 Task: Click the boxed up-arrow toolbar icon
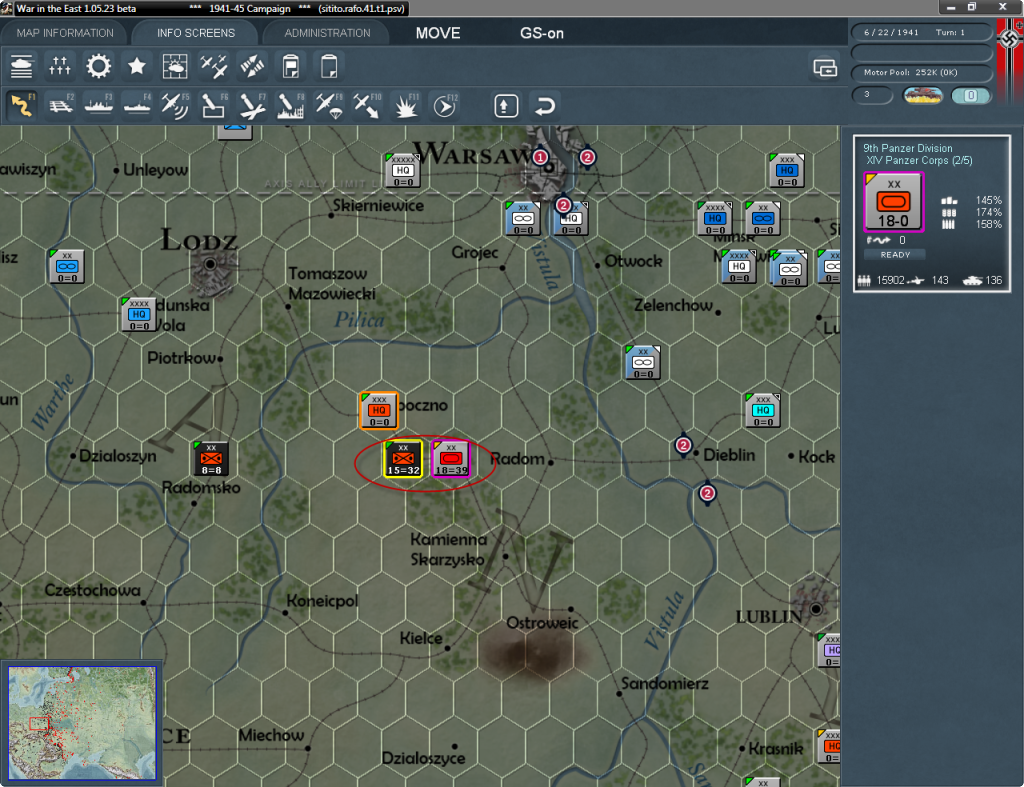click(506, 106)
